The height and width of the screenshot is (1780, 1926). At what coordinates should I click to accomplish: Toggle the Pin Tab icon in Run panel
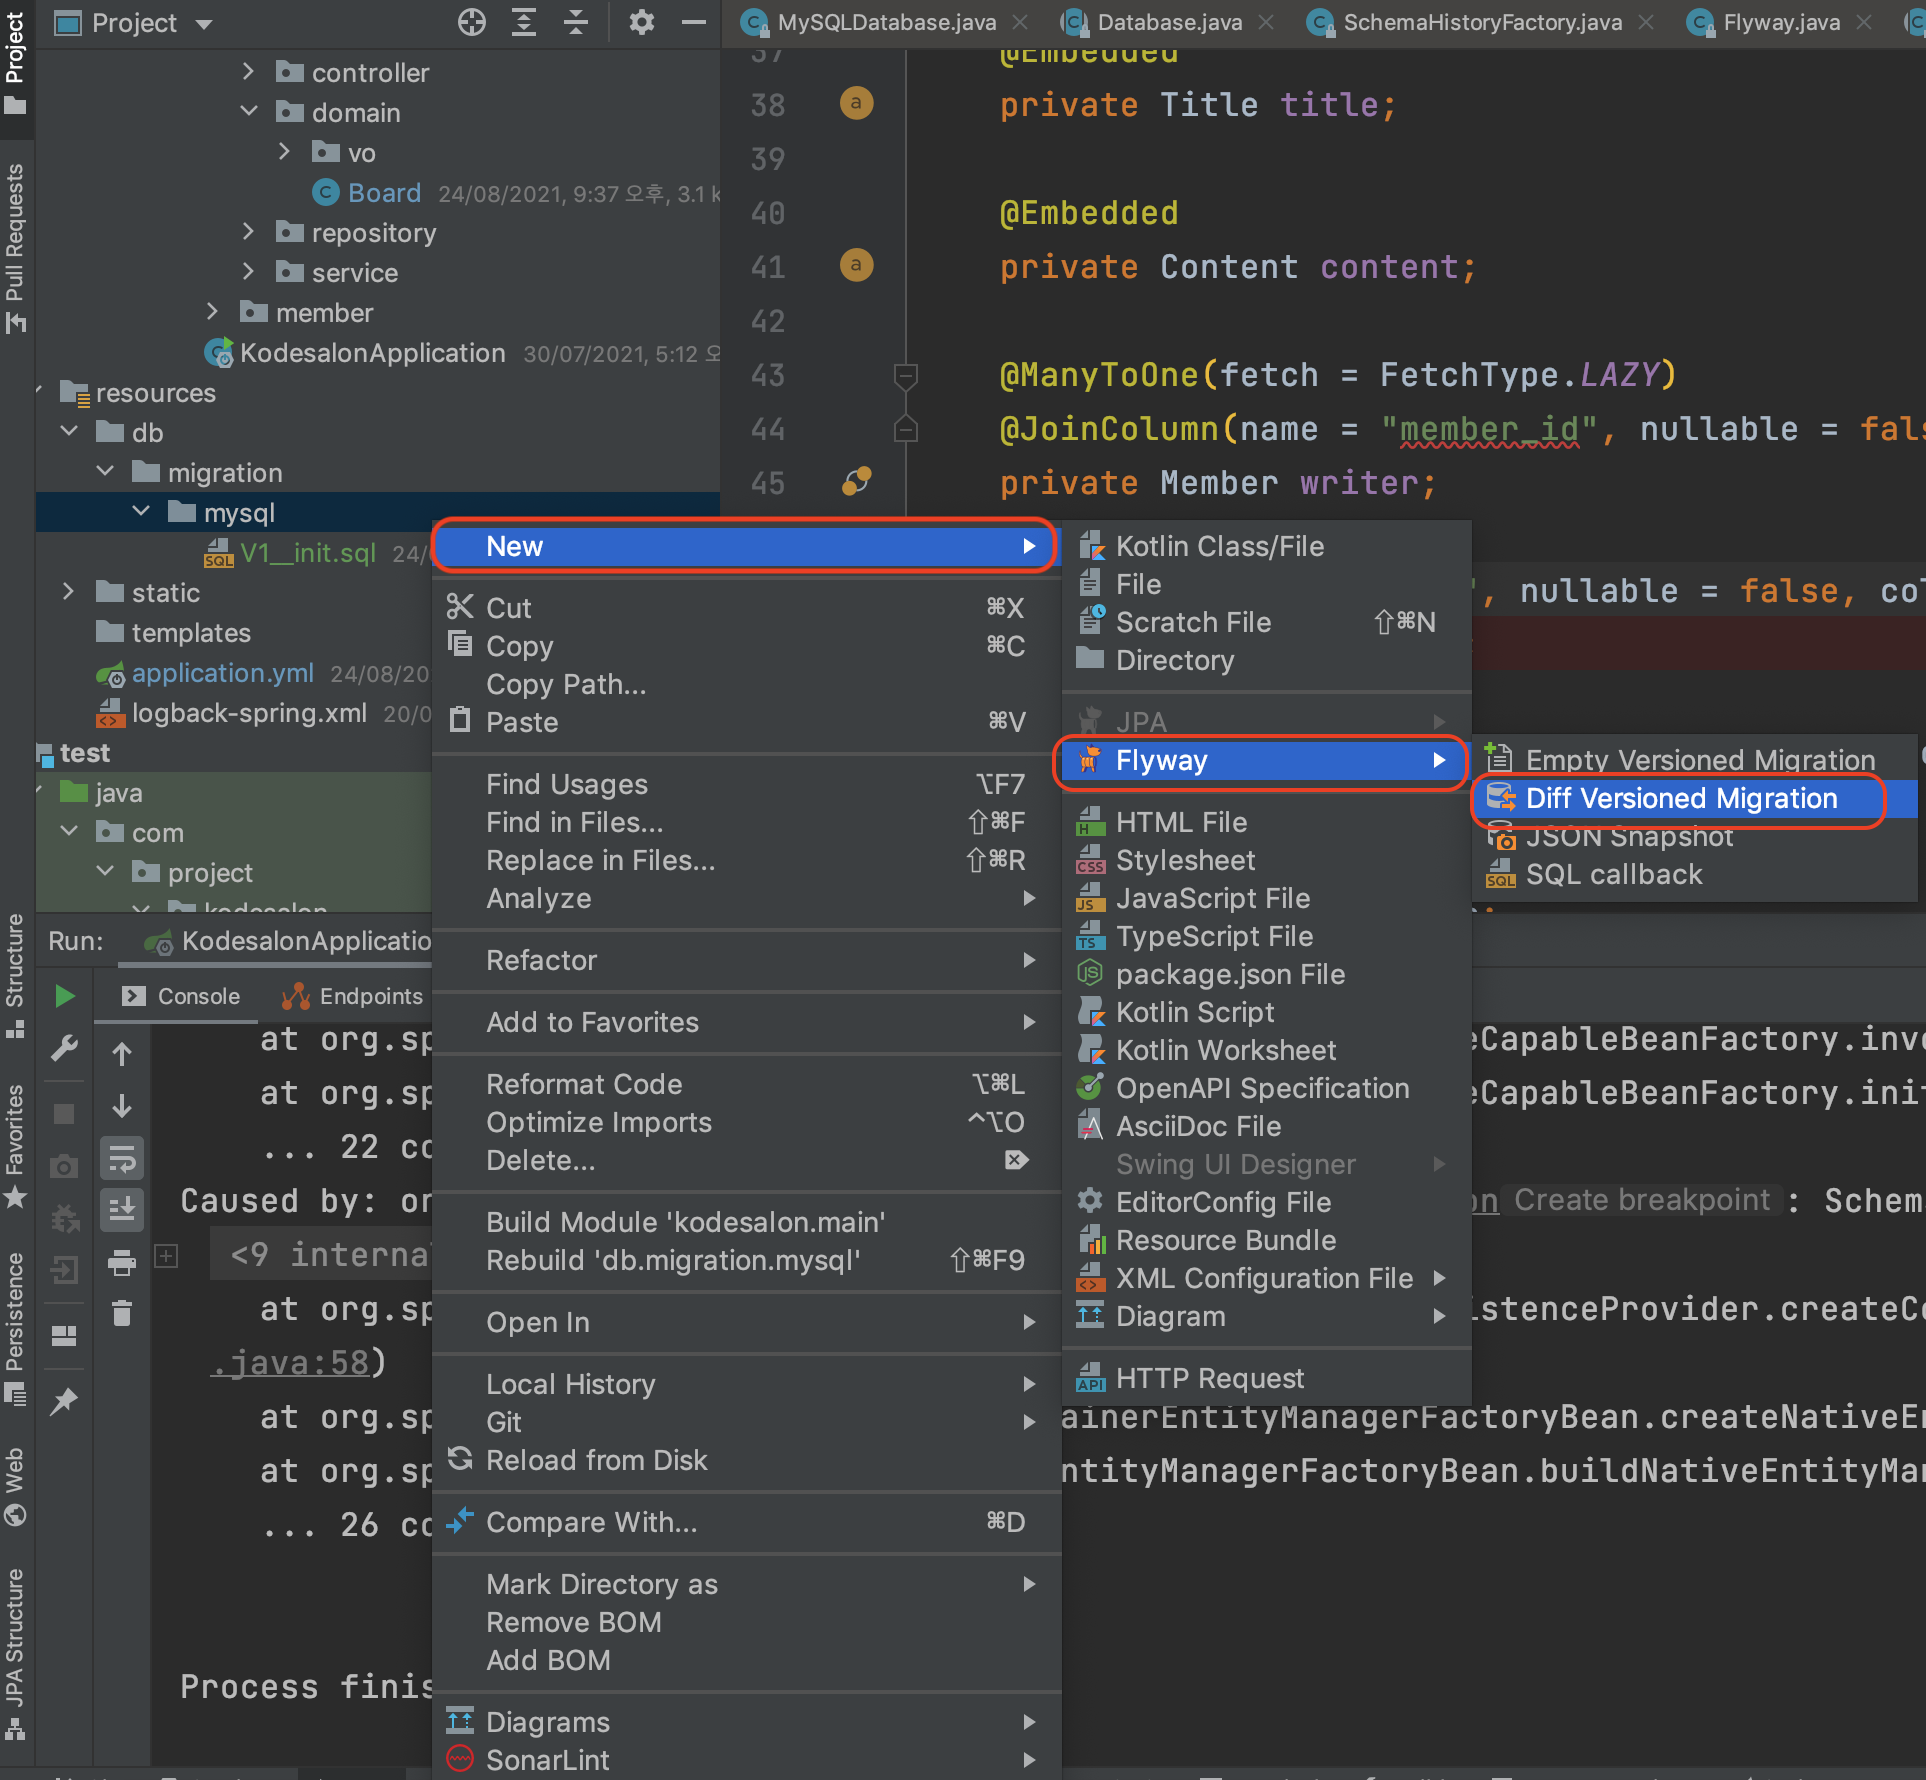coord(65,1400)
